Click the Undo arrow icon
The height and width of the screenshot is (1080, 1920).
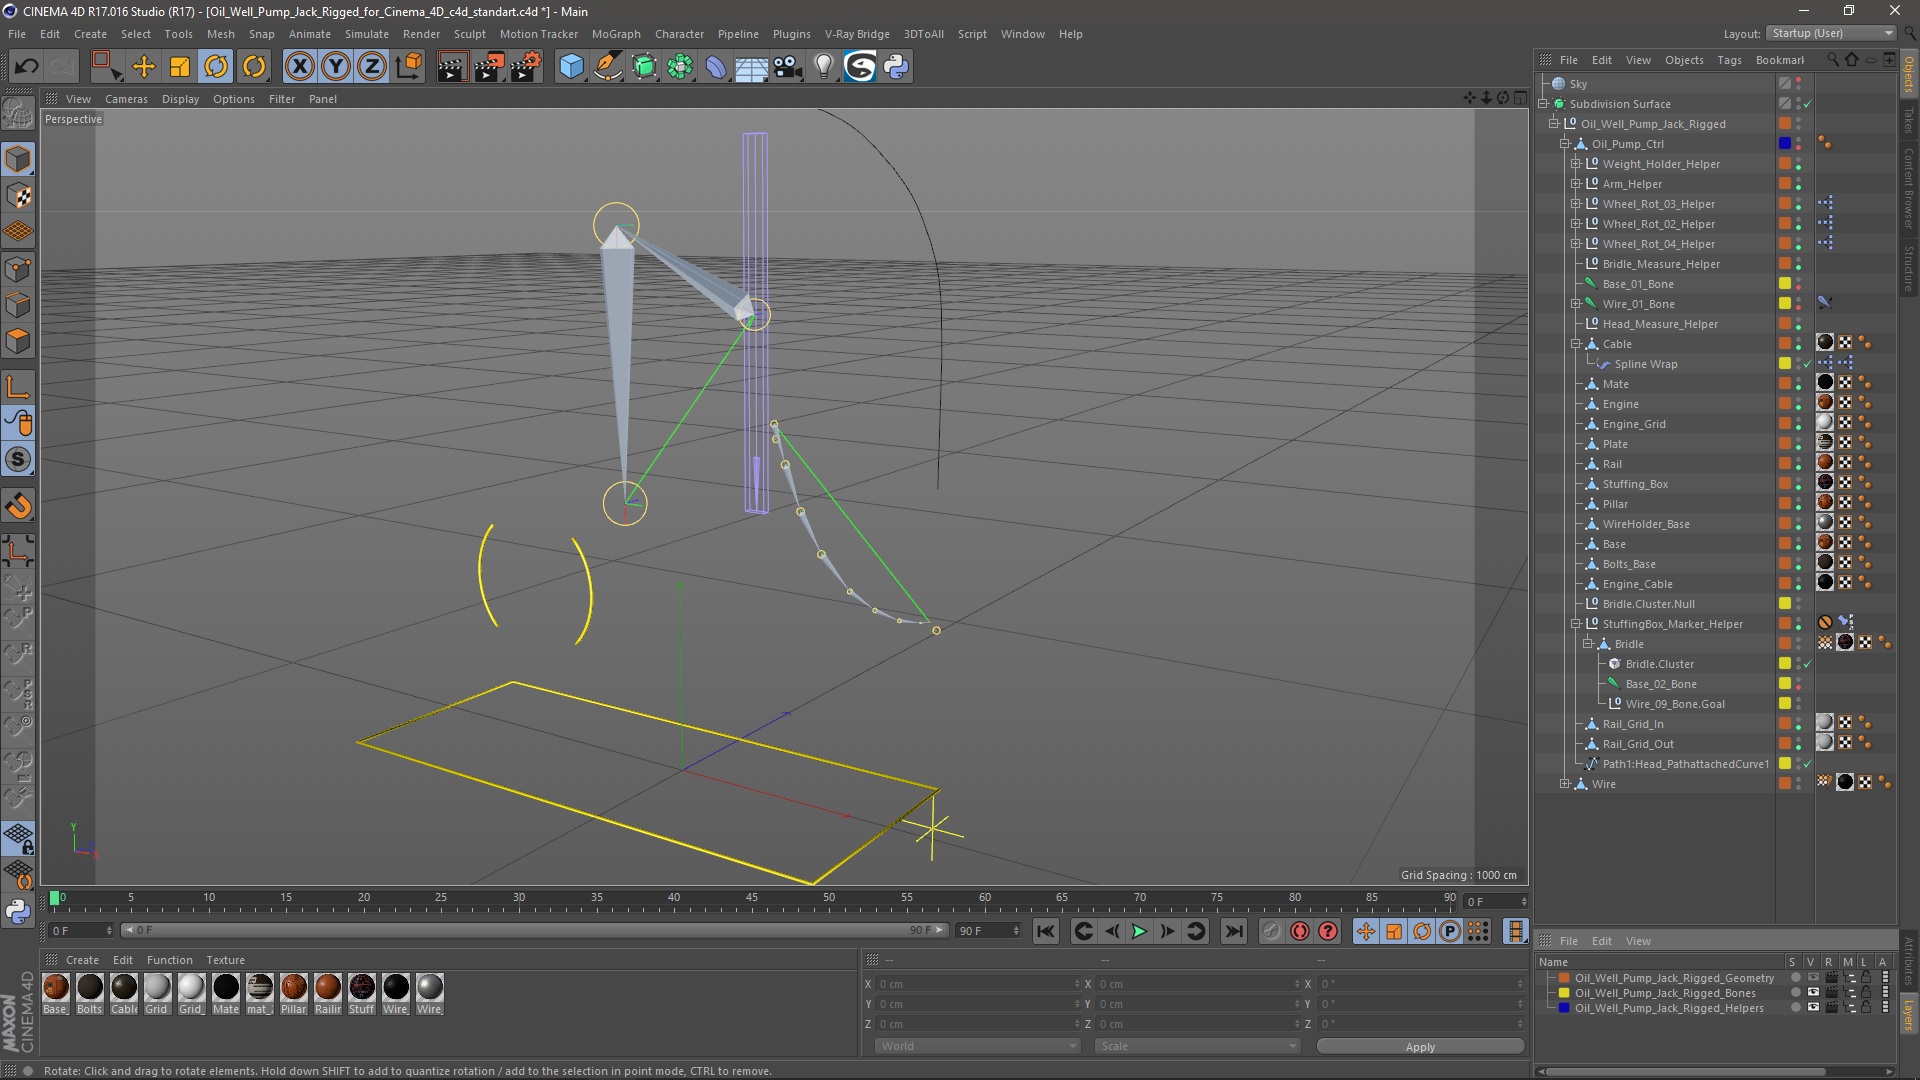pyautogui.click(x=27, y=67)
